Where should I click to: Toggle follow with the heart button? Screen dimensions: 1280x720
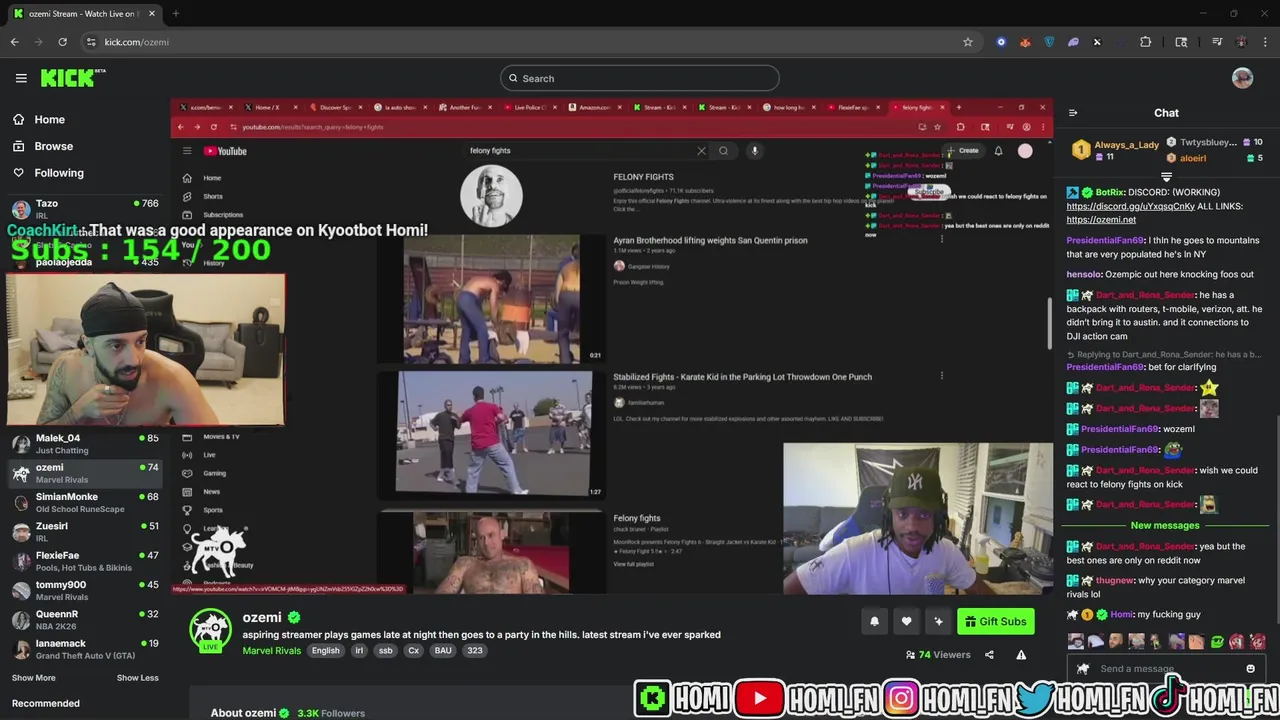(x=906, y=621)
